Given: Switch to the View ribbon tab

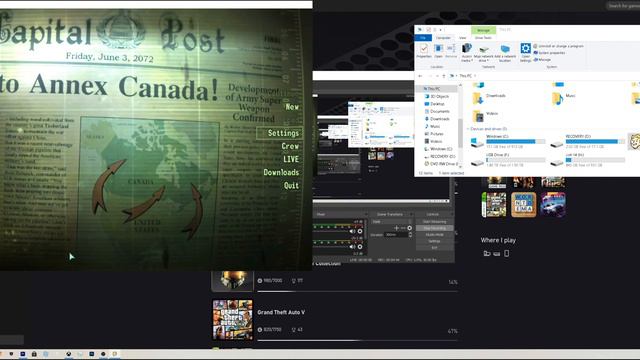Looking at the screenshot, I should click(462, 38).
